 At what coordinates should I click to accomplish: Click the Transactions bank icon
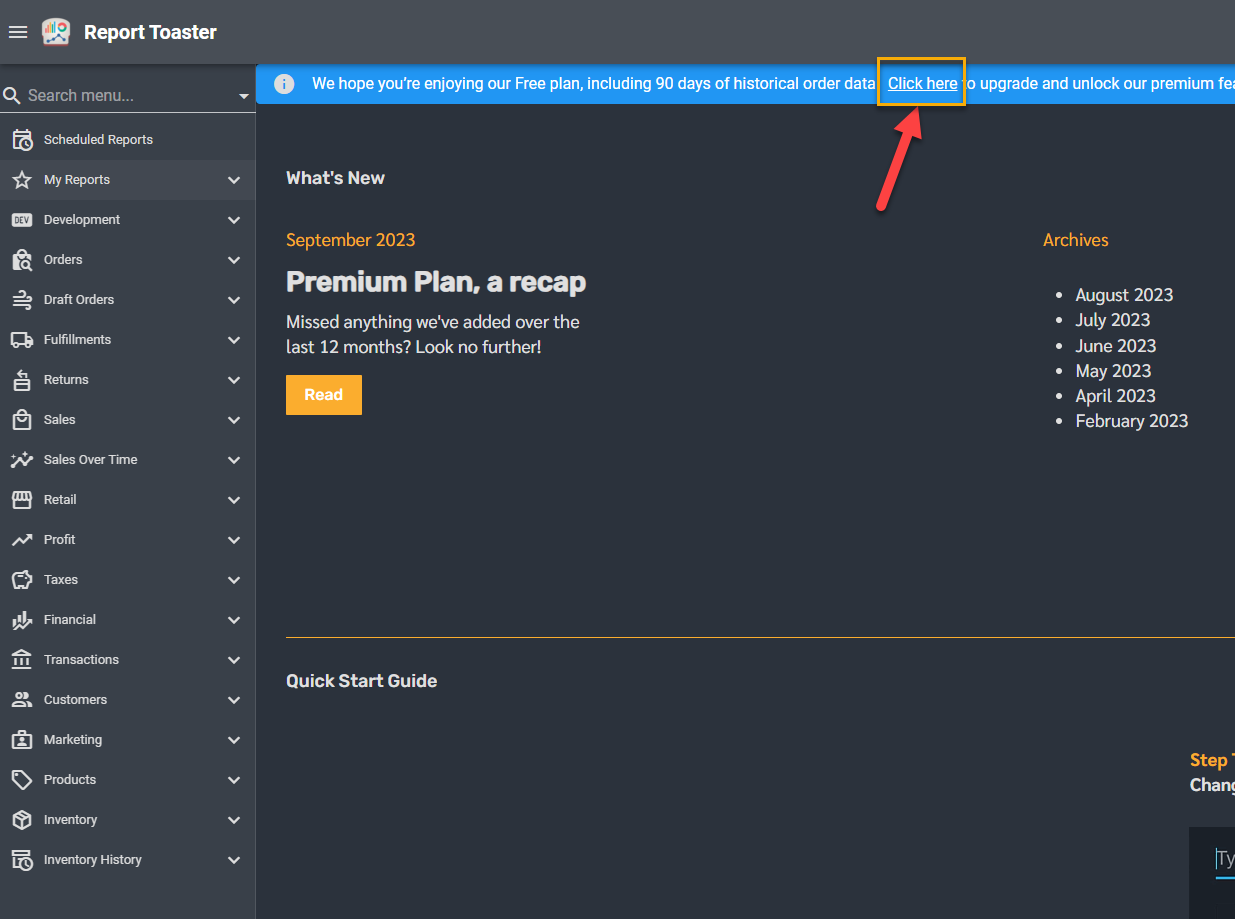(22, 660)
